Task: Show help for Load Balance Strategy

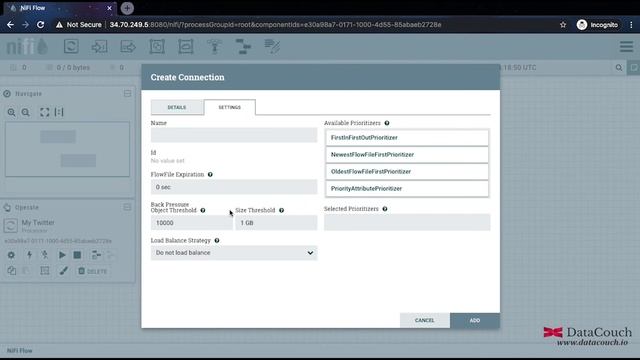Action: pyautogui.click(x=217, y=240)
